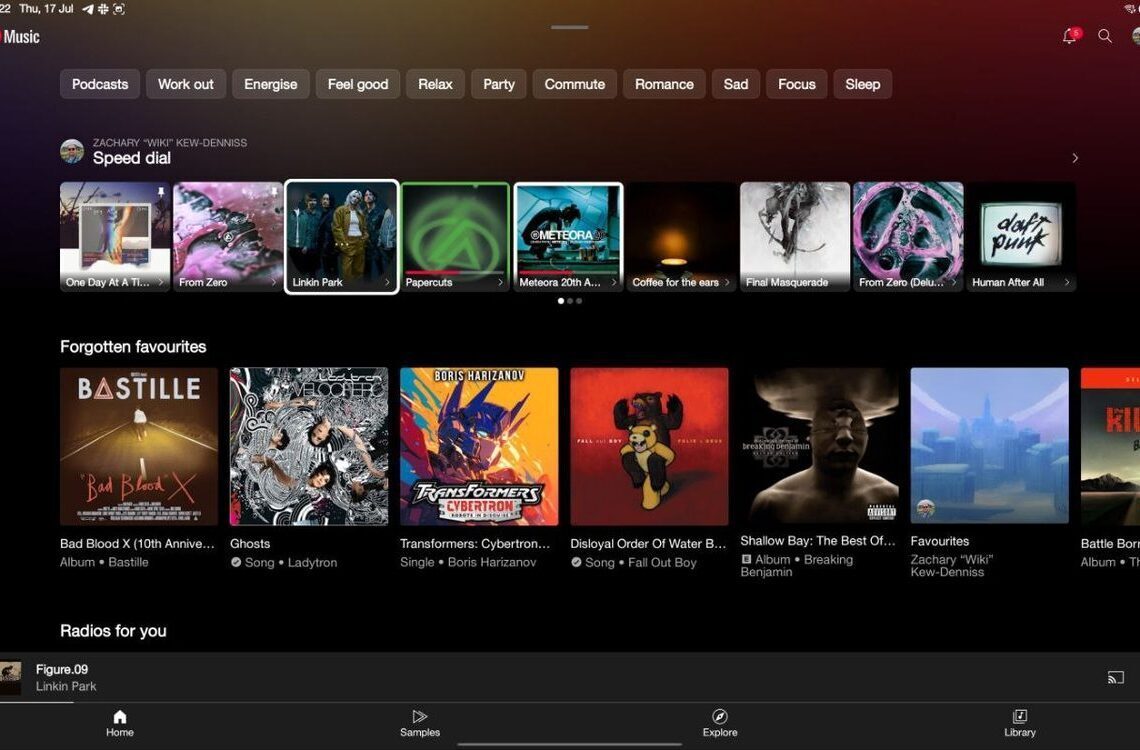Open From Zero (Deluxe) tile
This screenshot has height=750, width=1140.
point(908,237)
